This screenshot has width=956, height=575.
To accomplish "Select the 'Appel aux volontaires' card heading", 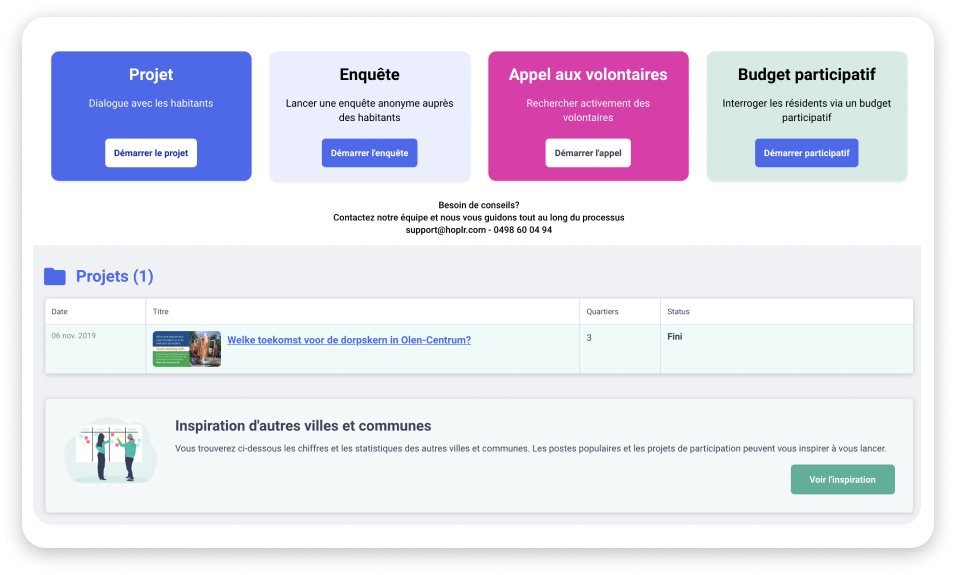I will pyautogui.click(x=588, y=75).
